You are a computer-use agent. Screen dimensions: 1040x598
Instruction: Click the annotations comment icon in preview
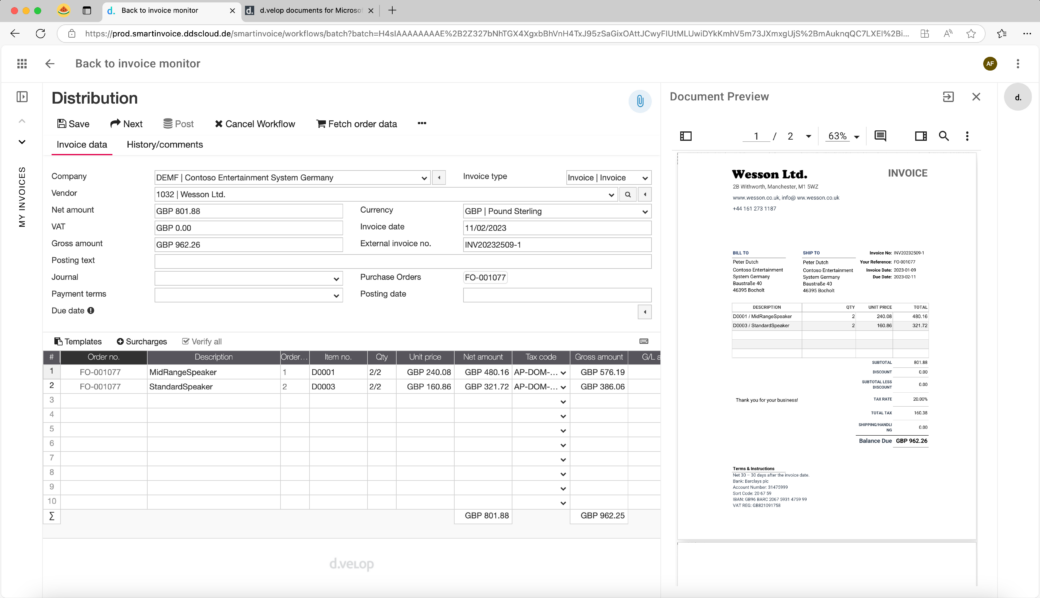[880, 136]
